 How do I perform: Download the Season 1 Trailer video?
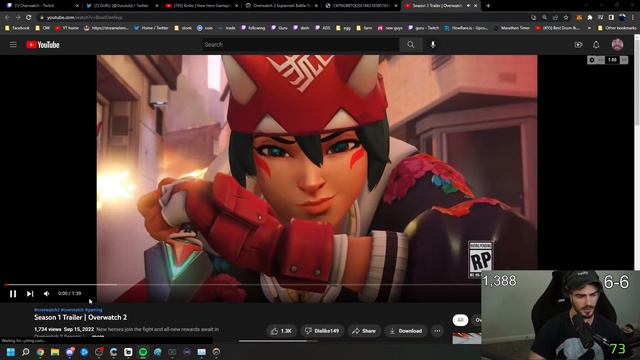(x=406, y=331)
